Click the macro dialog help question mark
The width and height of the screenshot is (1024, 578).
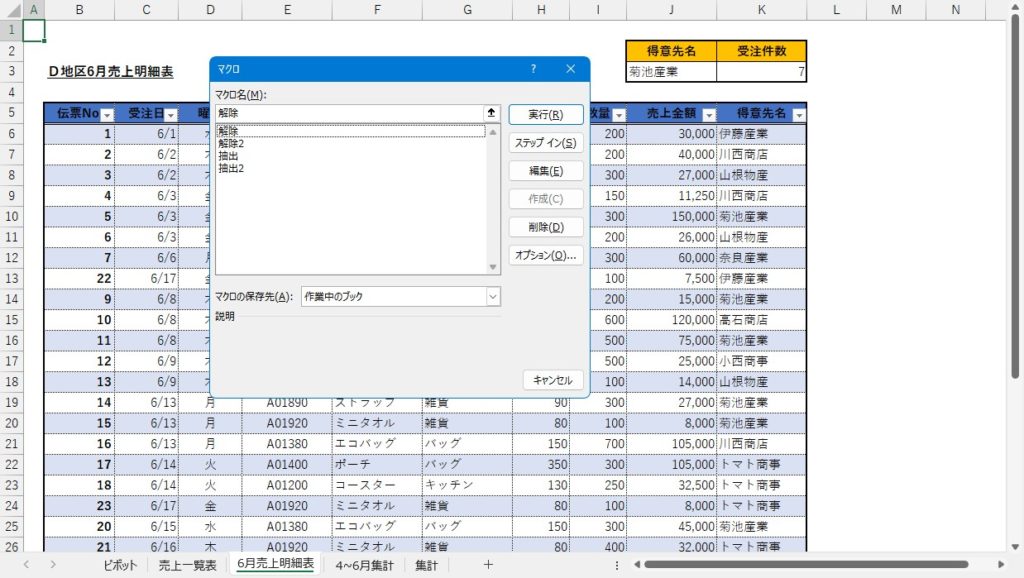pyautogui.click(x=533, y=69)
